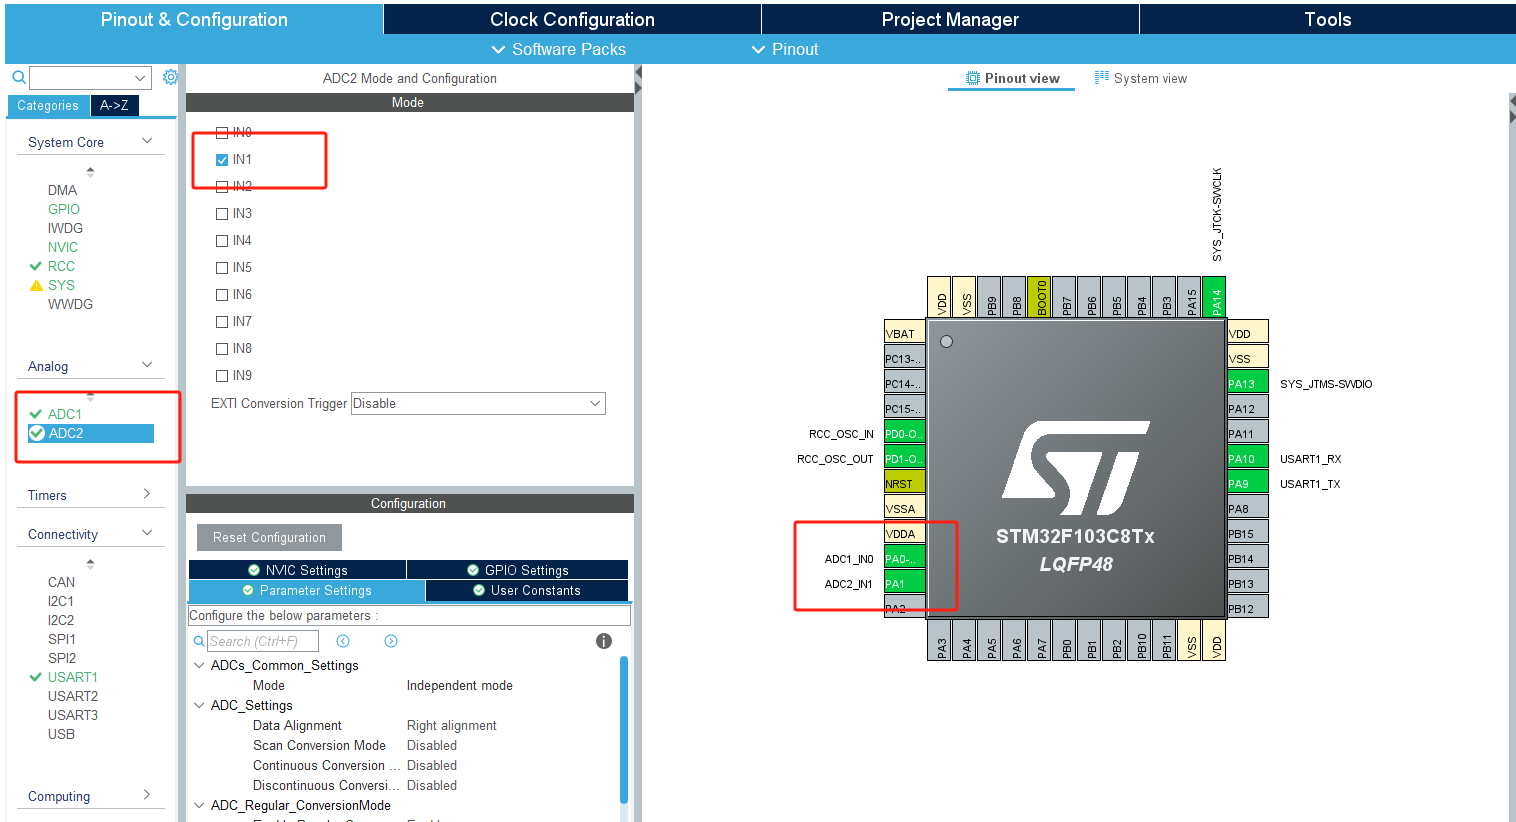Click the Reset Configuration button

[269, 537]
